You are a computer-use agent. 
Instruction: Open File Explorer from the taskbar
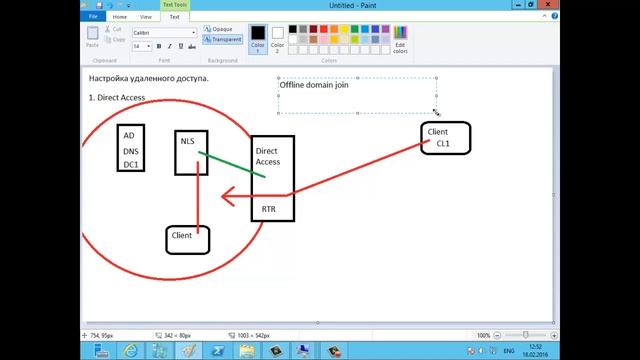tap(247, 351)
